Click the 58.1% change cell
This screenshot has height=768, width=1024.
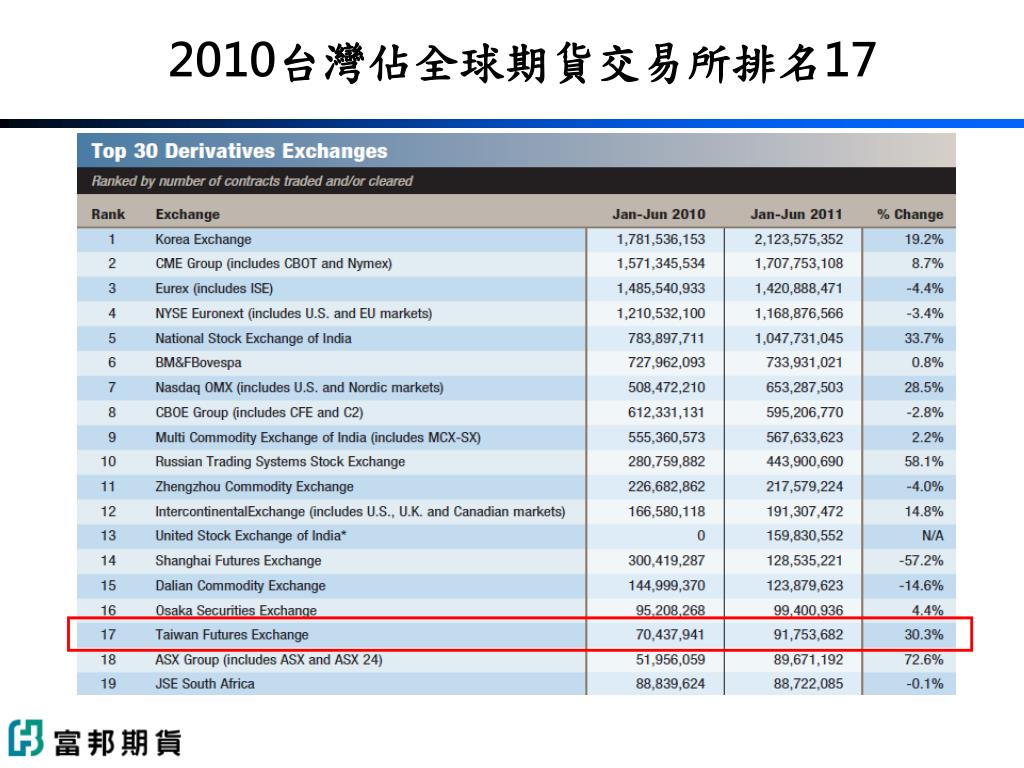pos(923,462)
